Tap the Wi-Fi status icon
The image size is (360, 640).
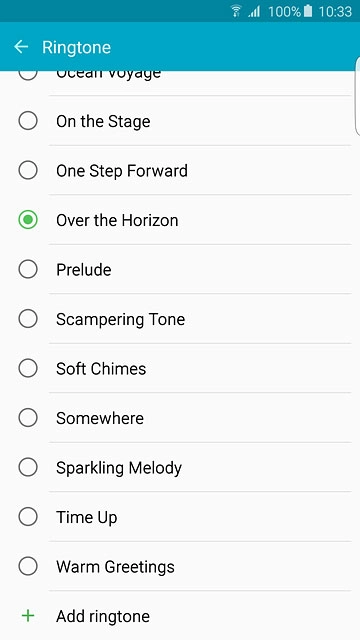[x=236, y=11]
